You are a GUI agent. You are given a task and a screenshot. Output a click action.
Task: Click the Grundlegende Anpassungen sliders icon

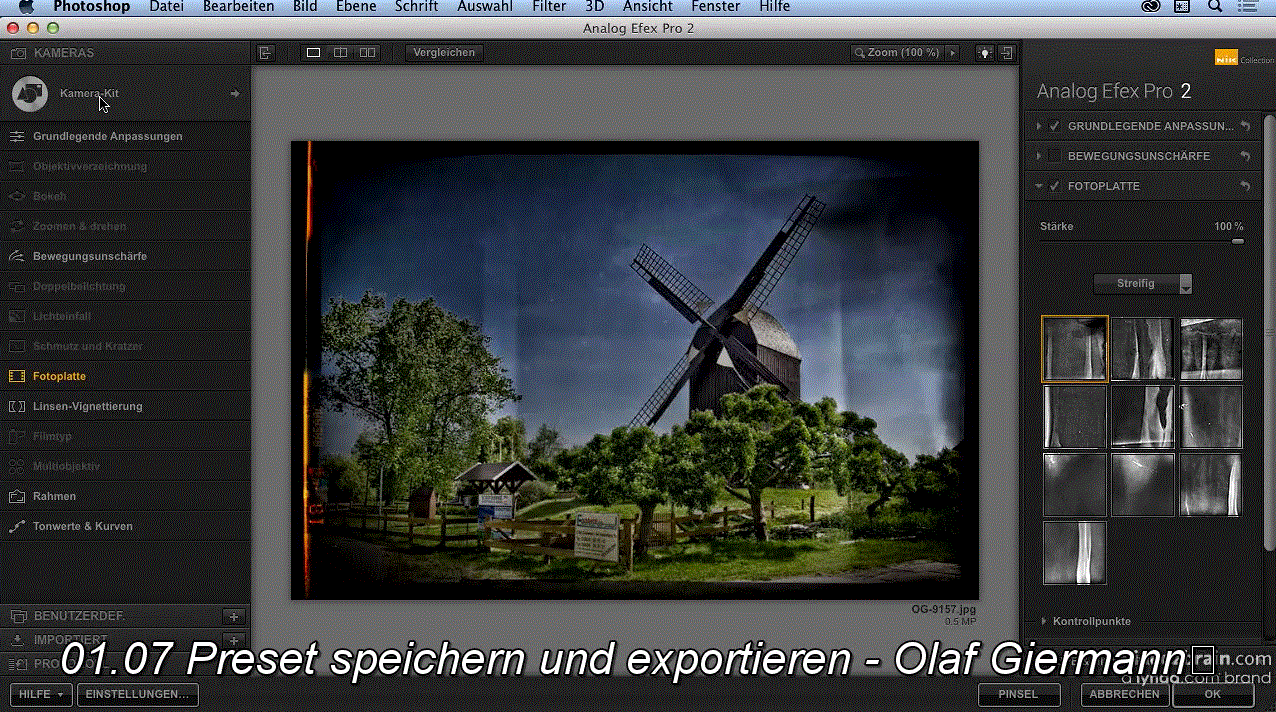pos(16,136)
